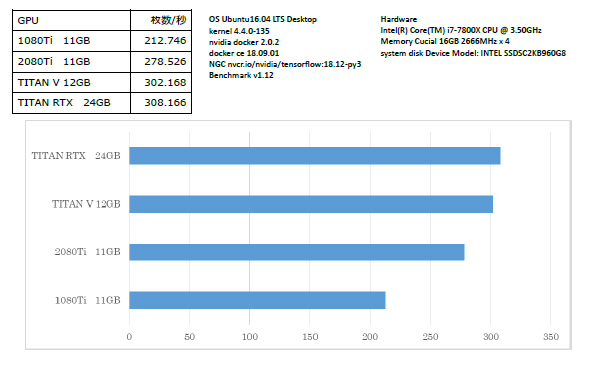Click table cell showing 212.746

(161, 41)
